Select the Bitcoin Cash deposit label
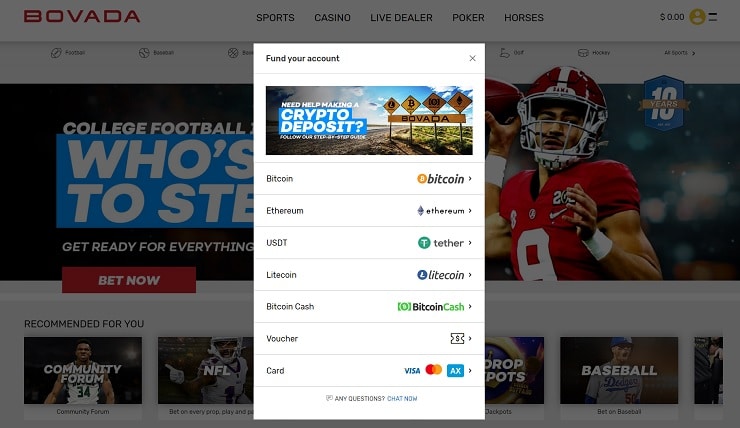The width and height of the screenshot is (740, 428). pyautogui.click(x=290, y=306)
